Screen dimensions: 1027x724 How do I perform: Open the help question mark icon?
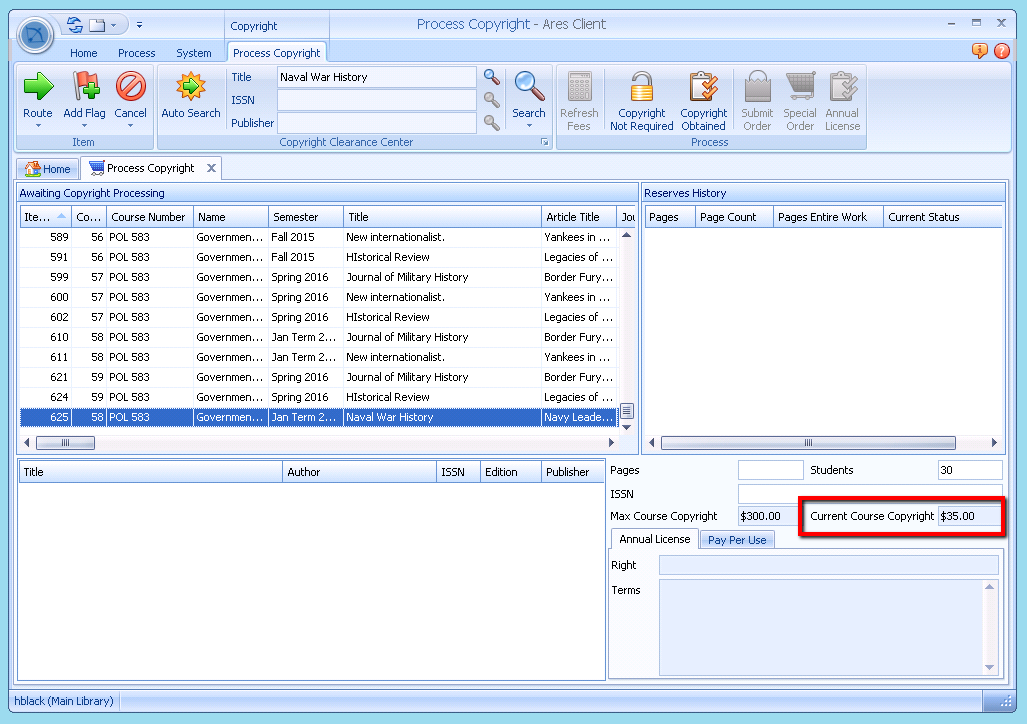click(x=1001, y=51)
